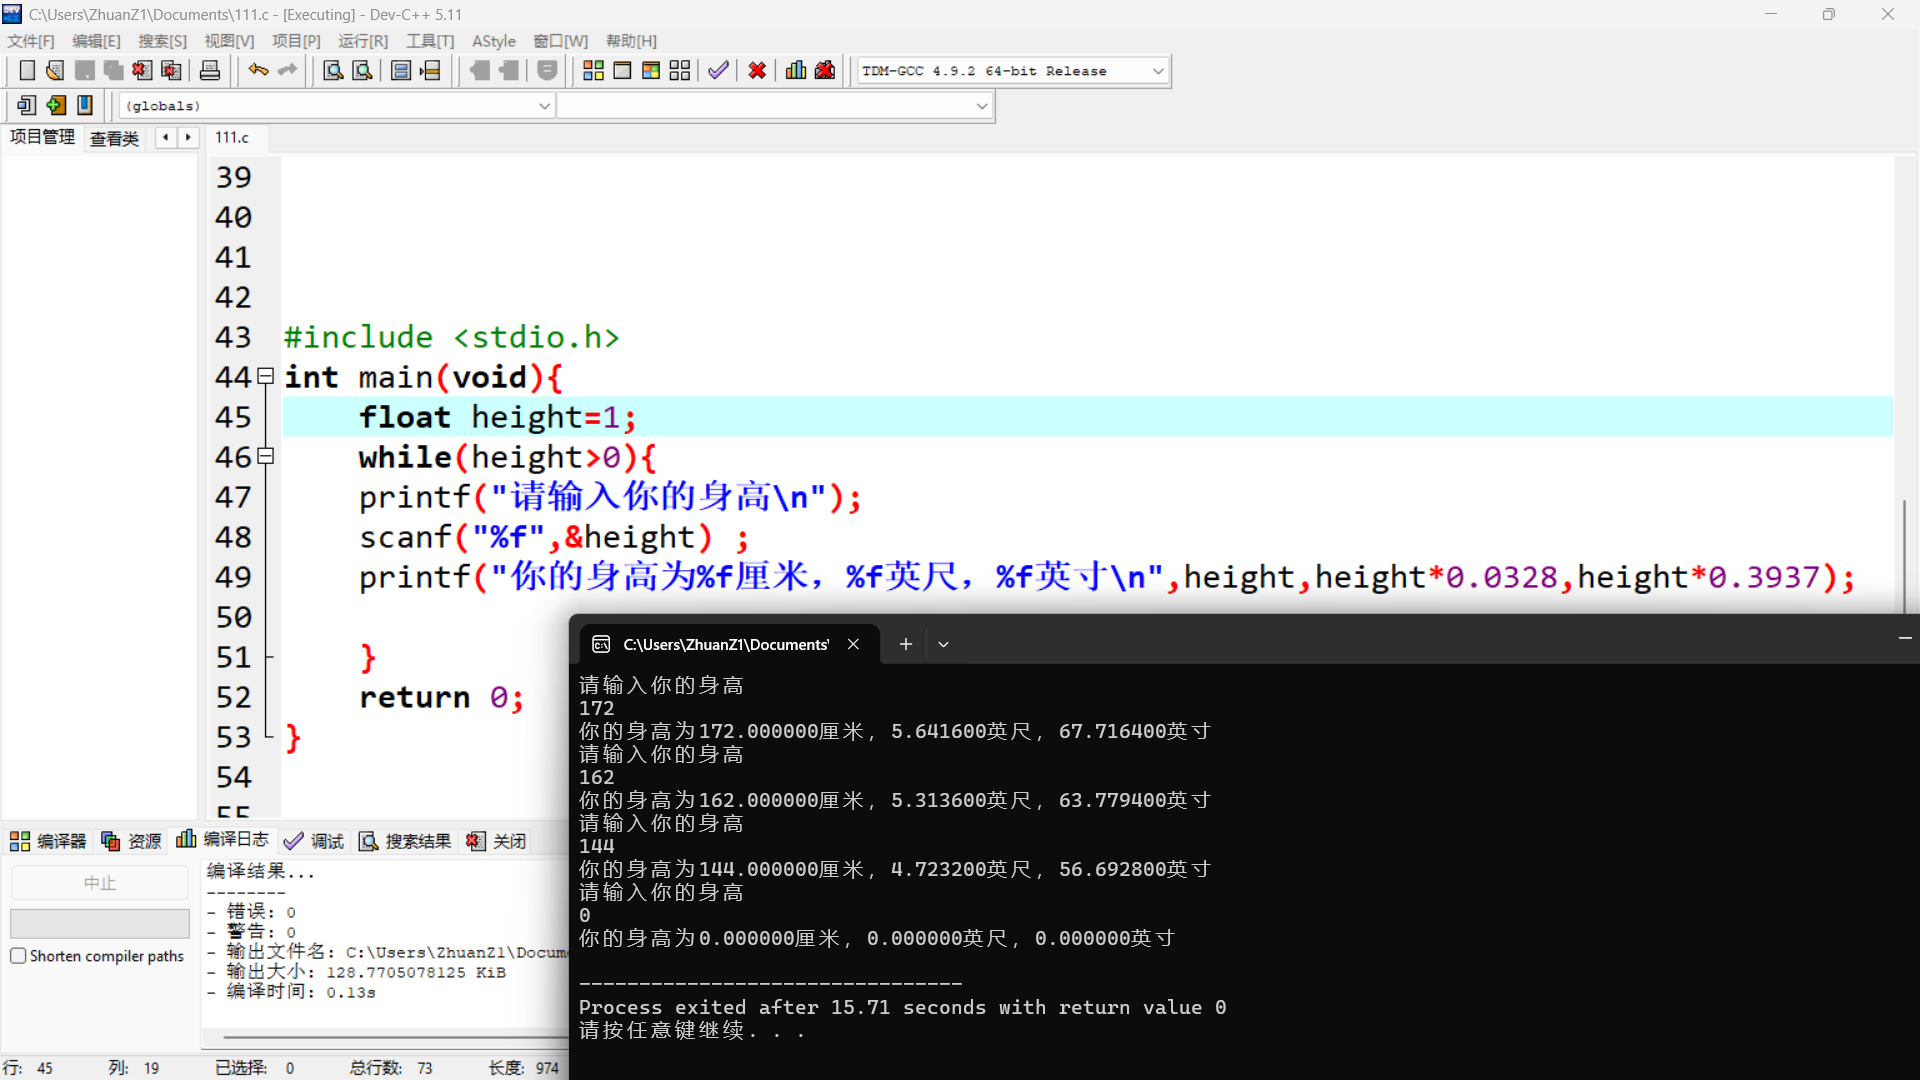Open the console new-tab dropdown chevron
The width and height of the screenshot is (1920, 1080).
pos(943,645)
